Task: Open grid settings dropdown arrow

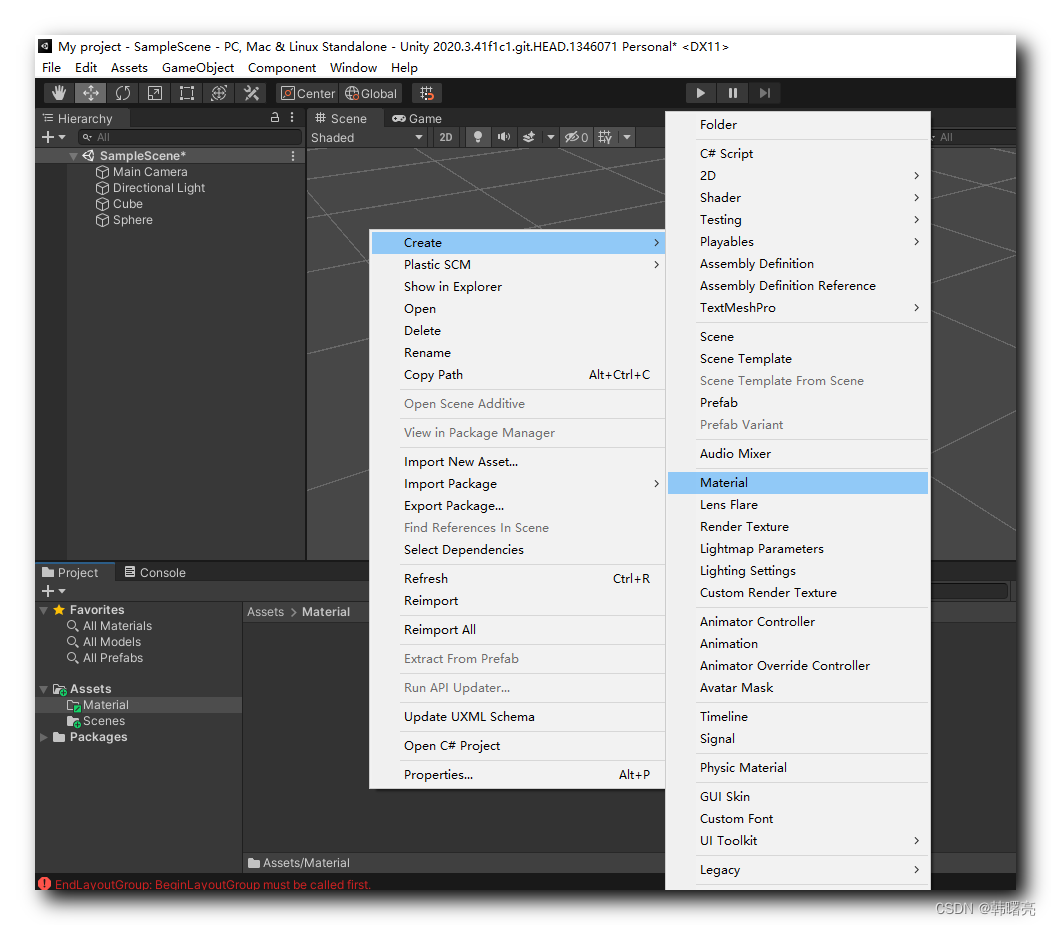Action: tap(627, 137)
